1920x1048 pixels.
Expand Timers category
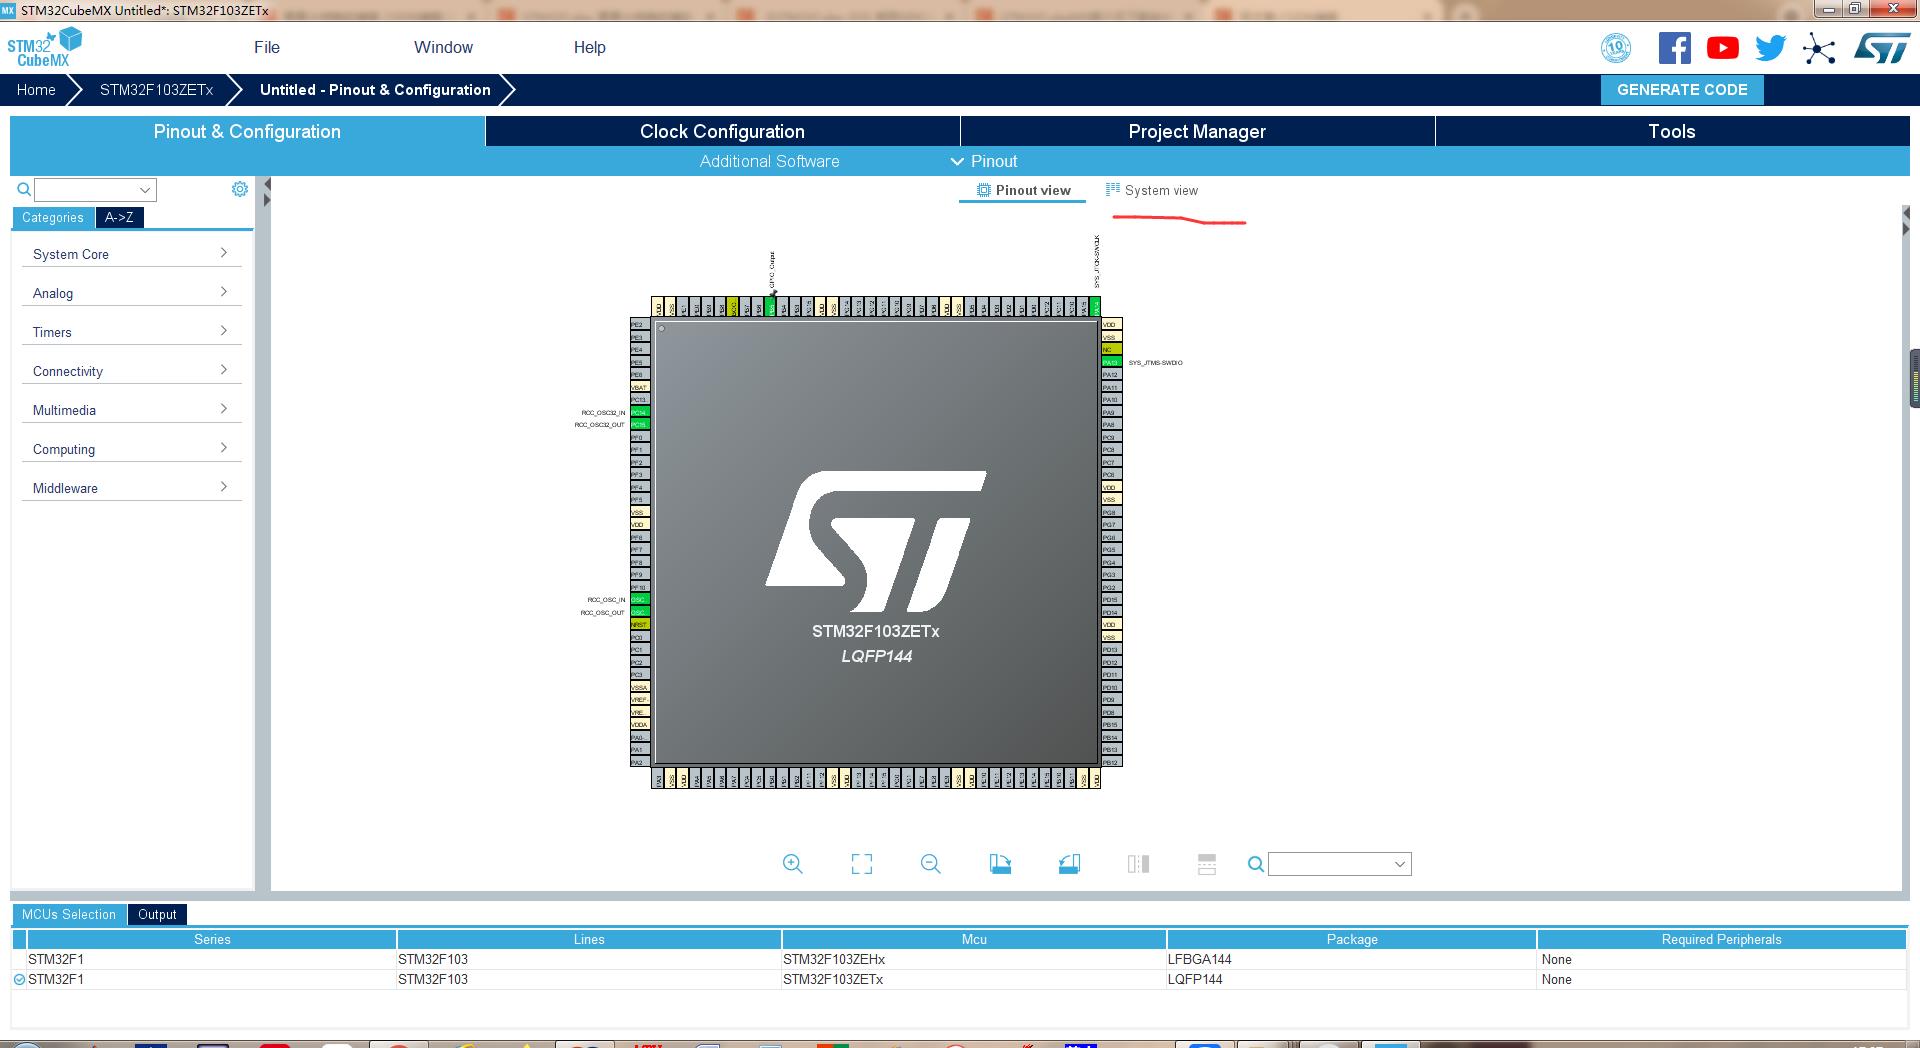[131, 332]
